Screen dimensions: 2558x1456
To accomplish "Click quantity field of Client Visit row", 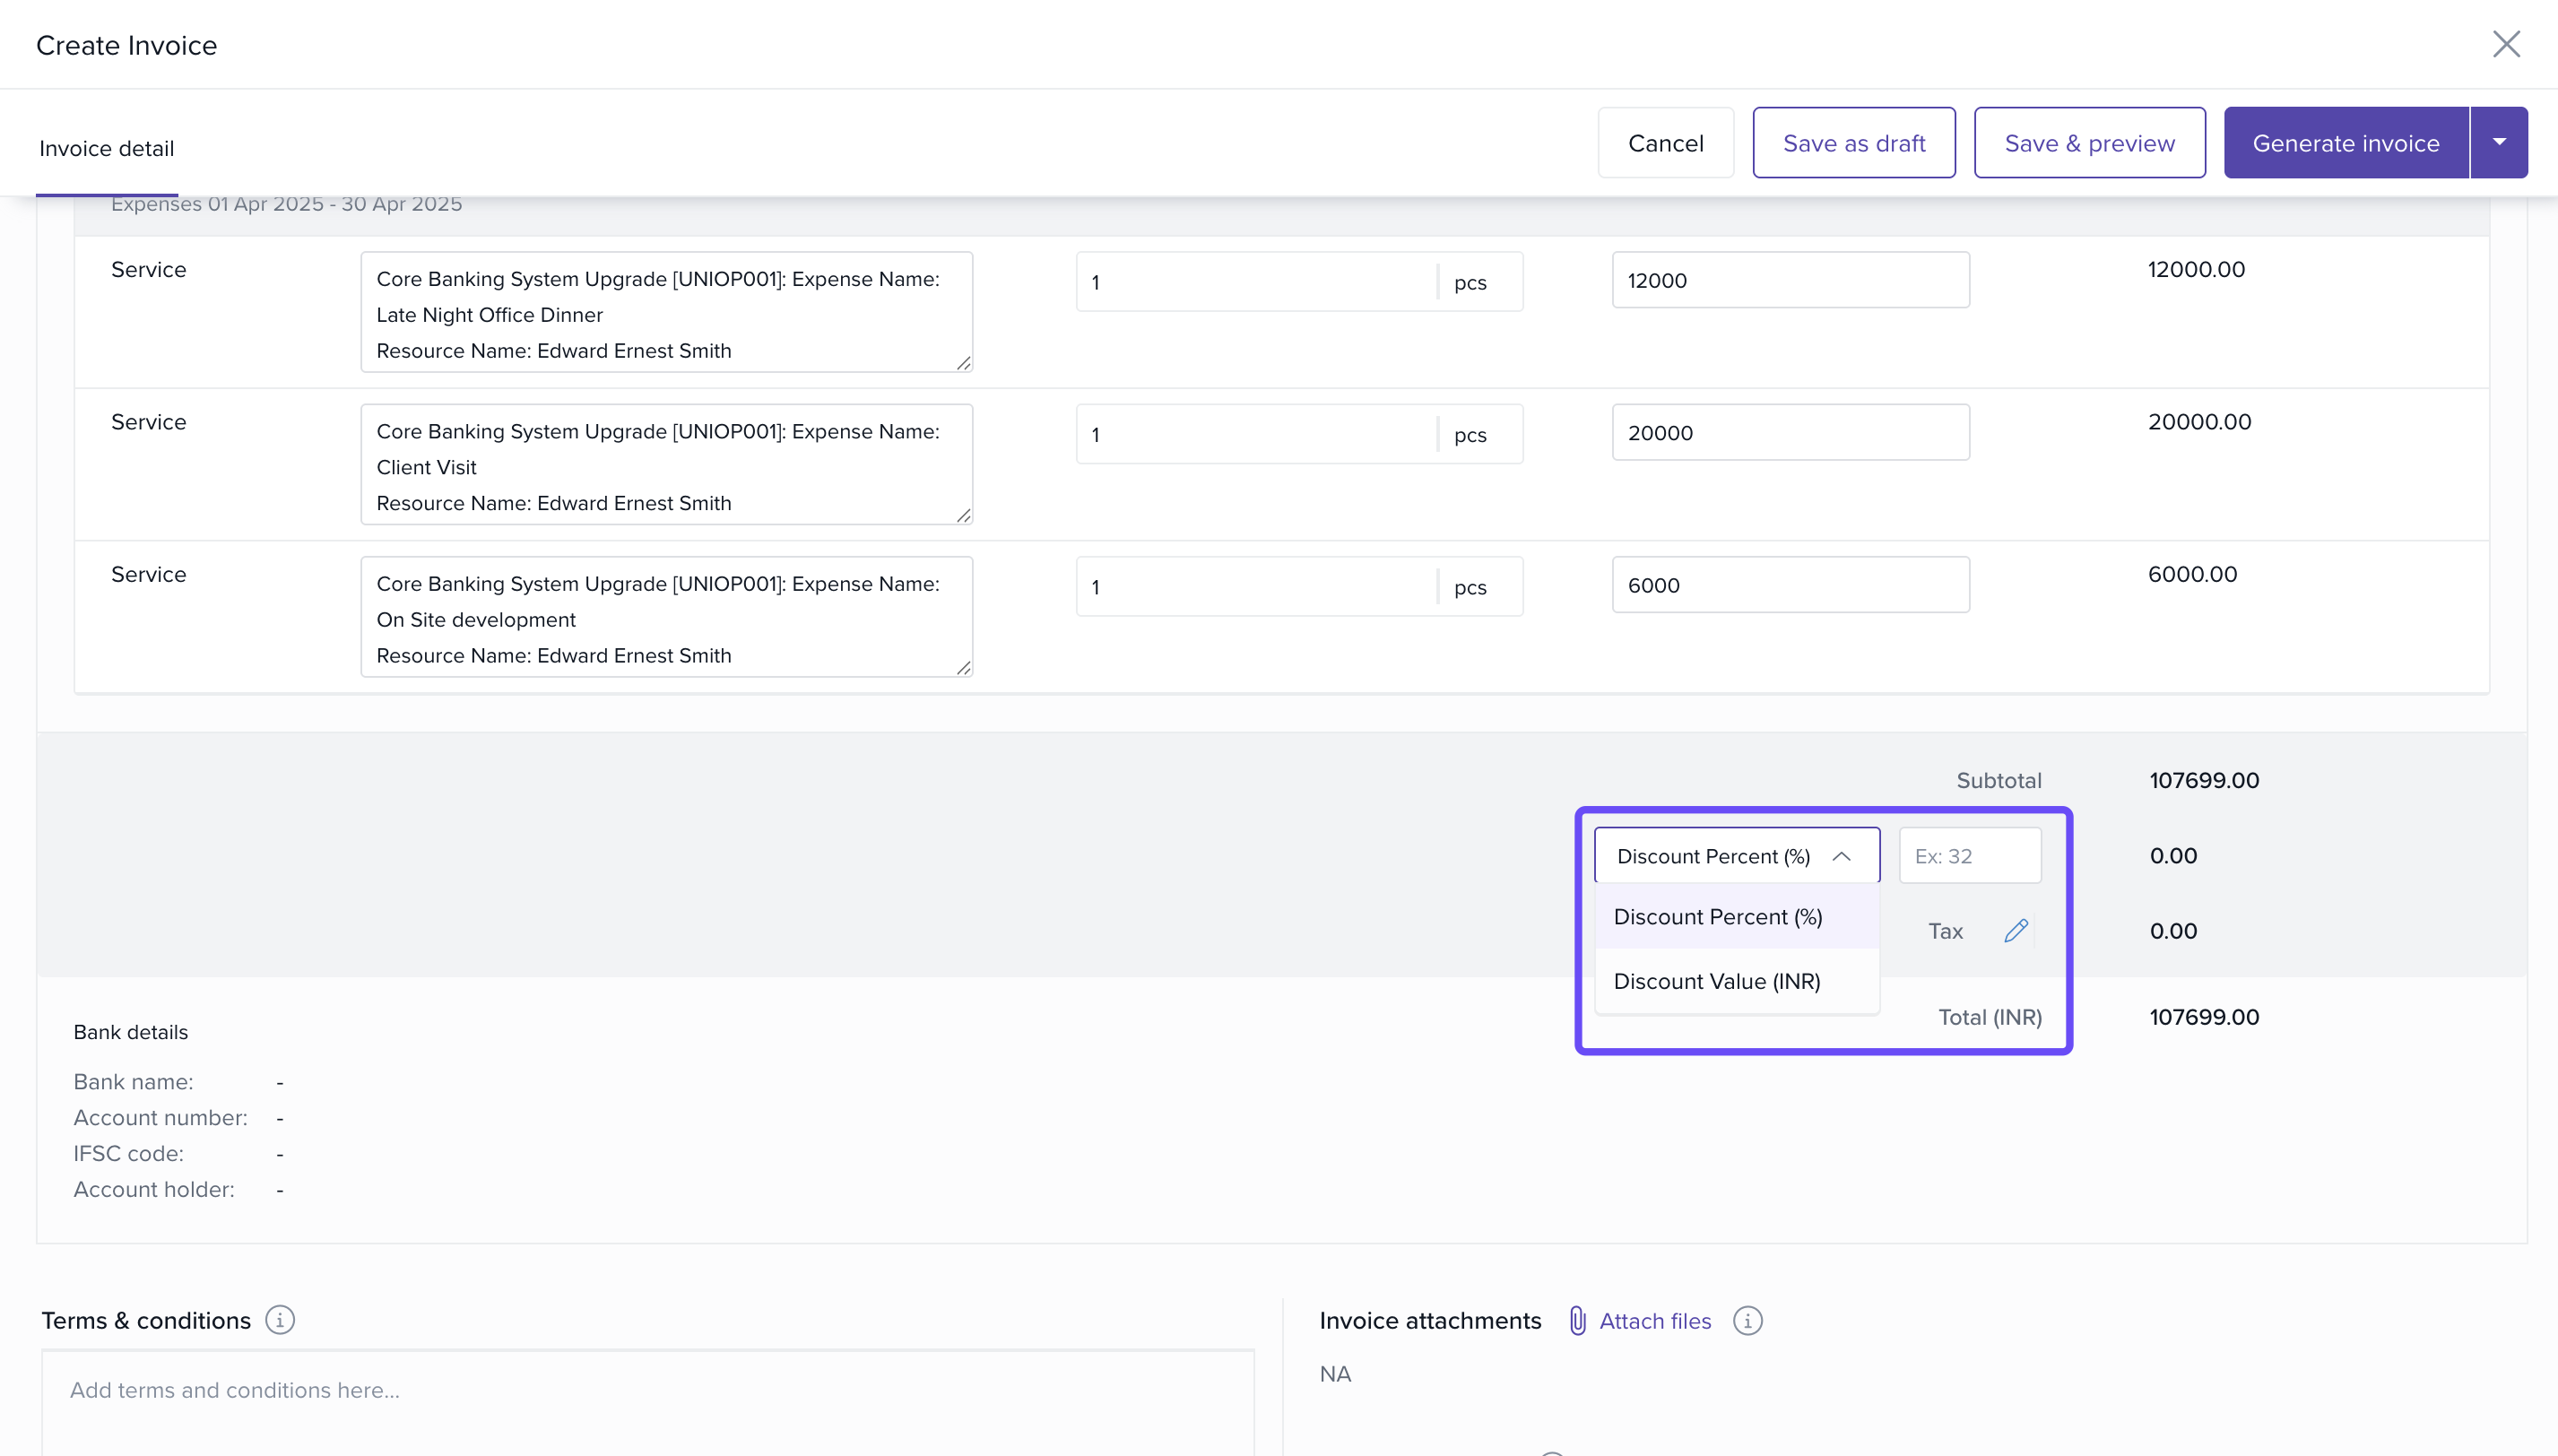I will click(x=1256, y=434).
